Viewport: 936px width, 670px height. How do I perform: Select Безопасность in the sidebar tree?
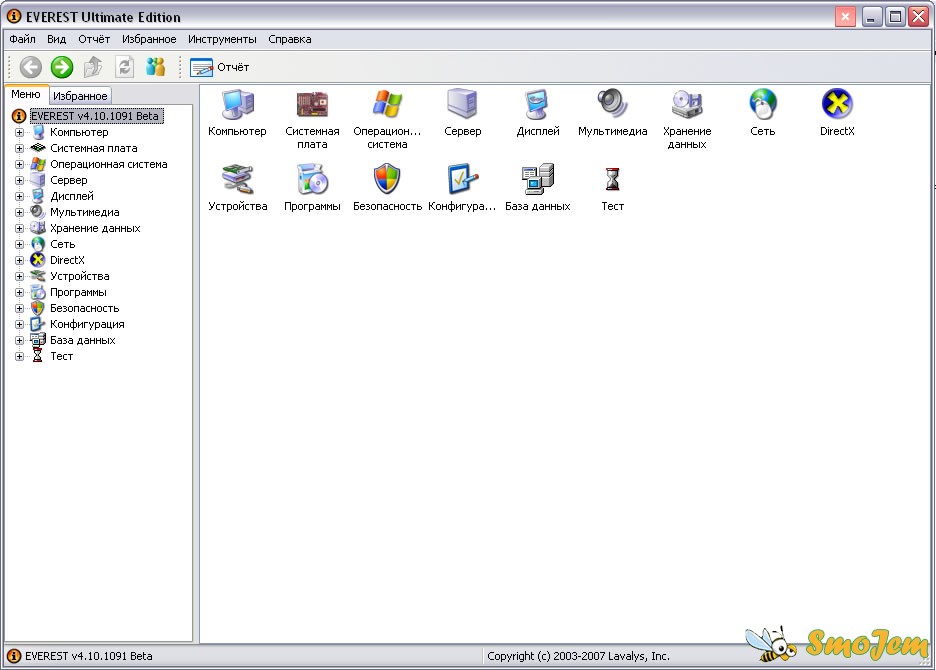tap(85, 308)
